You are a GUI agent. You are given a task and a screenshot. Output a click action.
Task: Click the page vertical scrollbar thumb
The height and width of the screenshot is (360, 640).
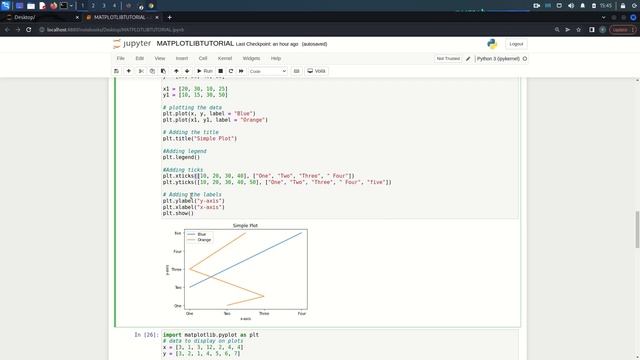coord(637,229)
